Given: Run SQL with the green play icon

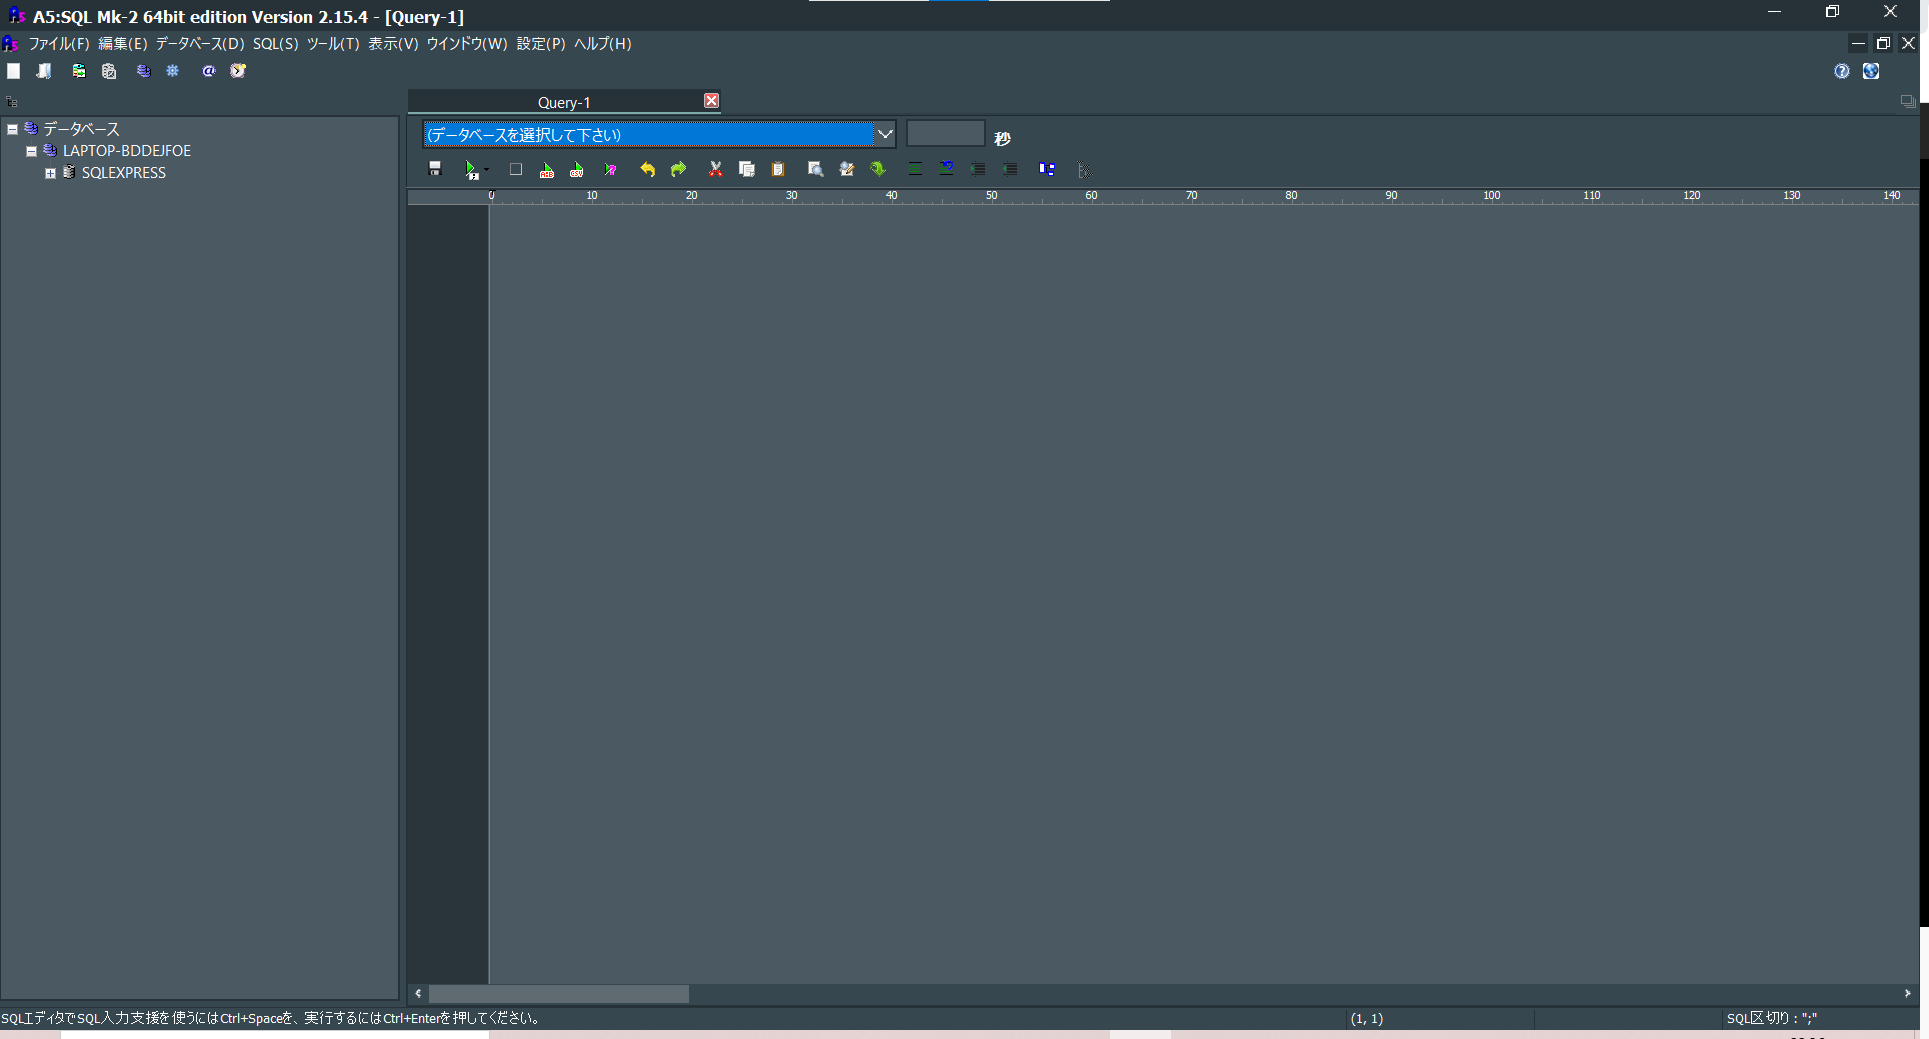Looking at the screenshot, I should point(471,170).
